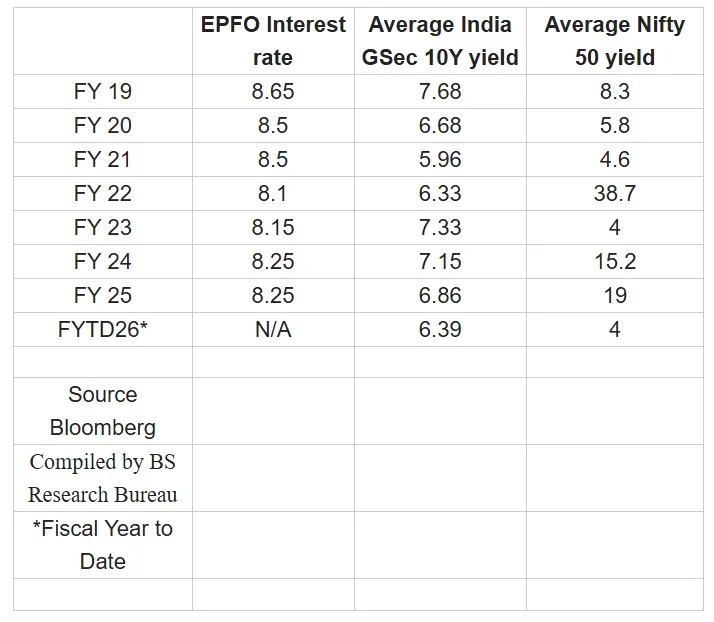
Task: Select the 15.2 Nifty yield cell
Action: tap(614, 262)
